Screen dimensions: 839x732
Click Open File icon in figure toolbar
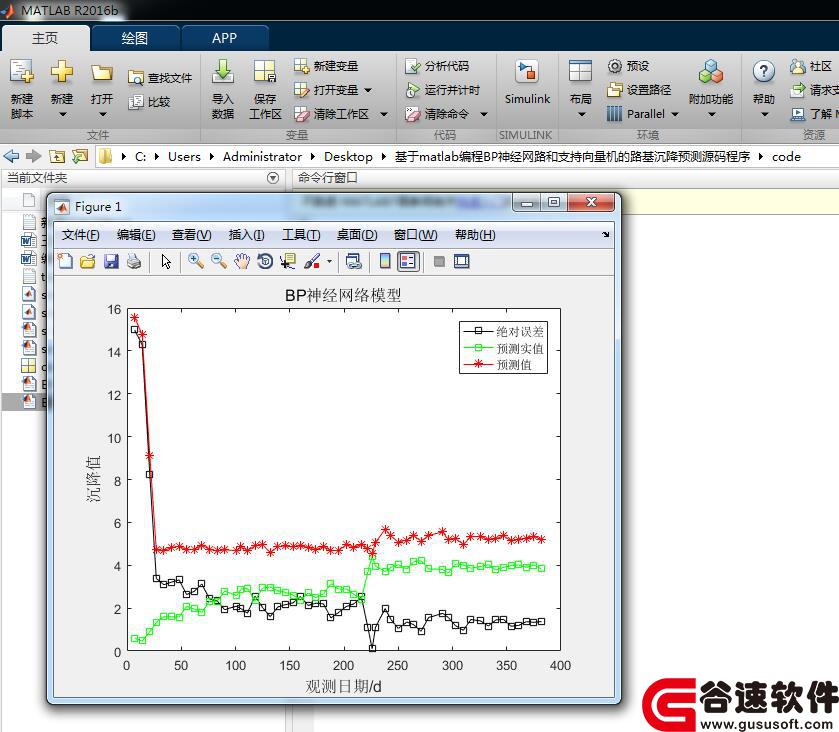[x=88, y=261]
